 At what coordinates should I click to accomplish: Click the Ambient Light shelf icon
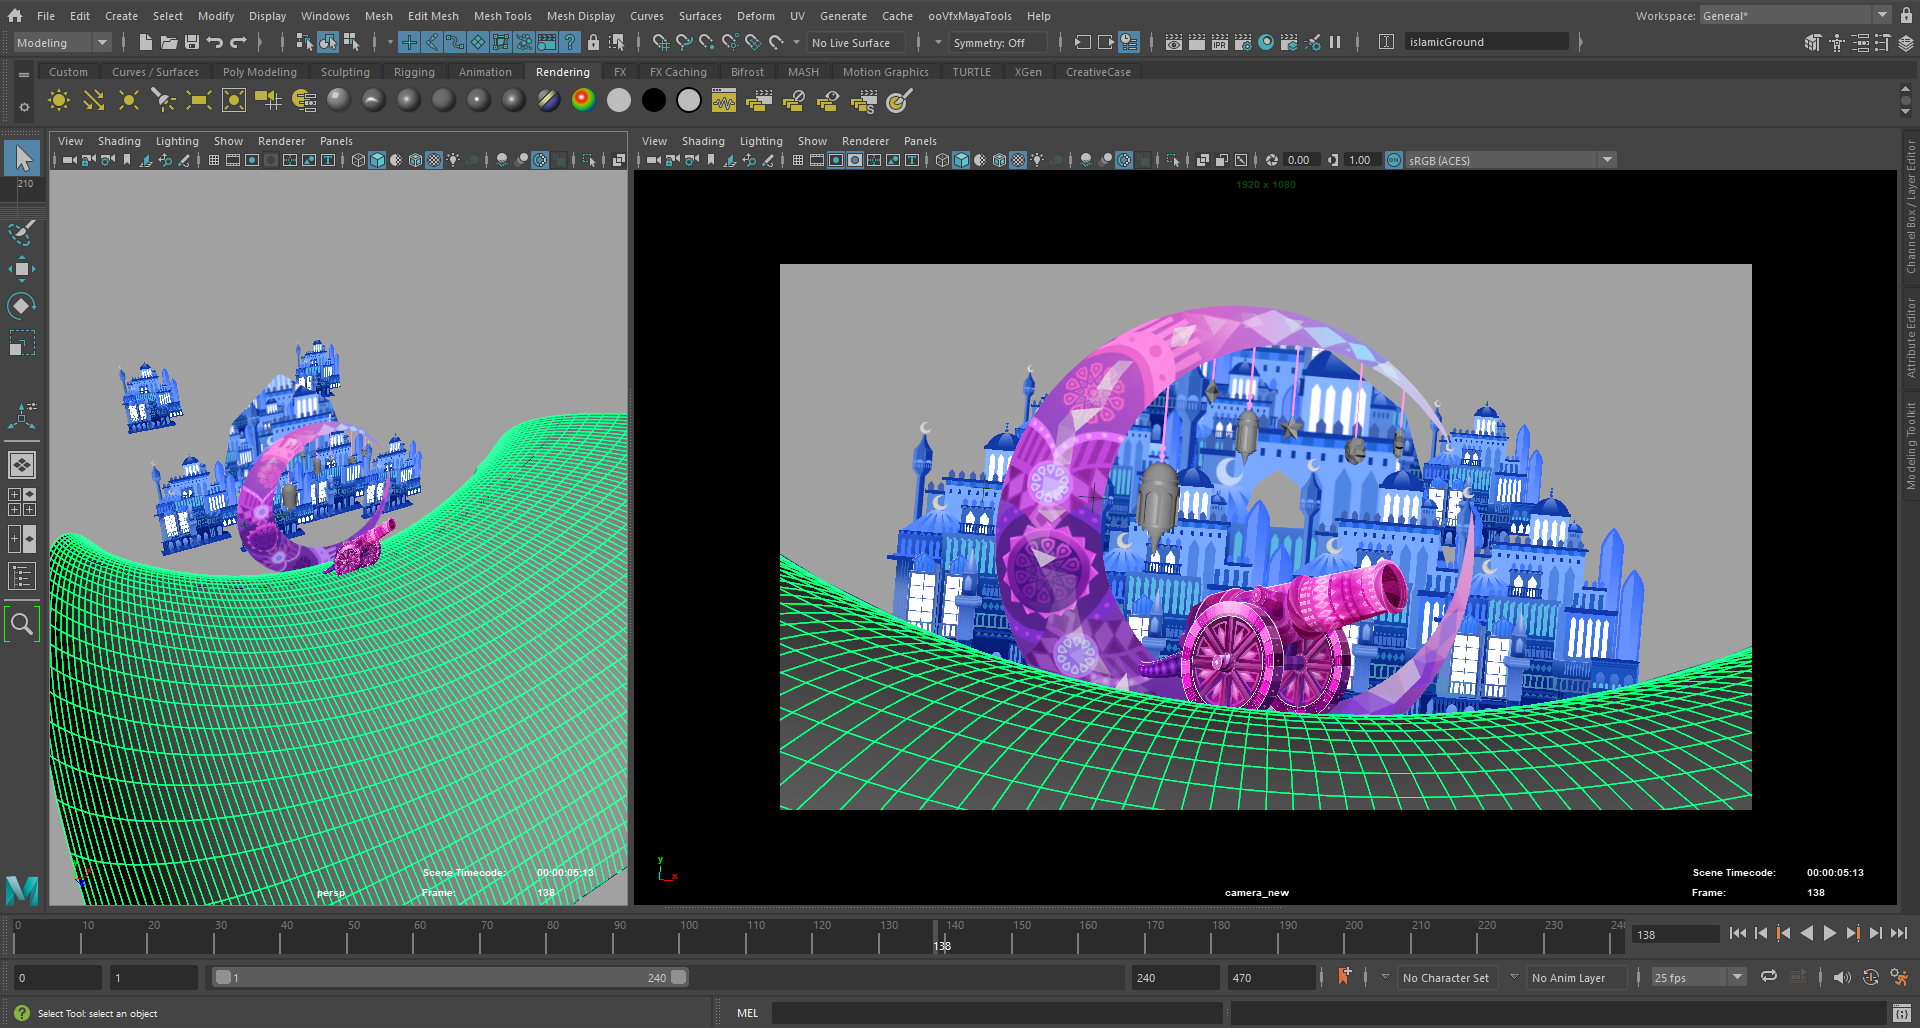[x=59, y=100]
